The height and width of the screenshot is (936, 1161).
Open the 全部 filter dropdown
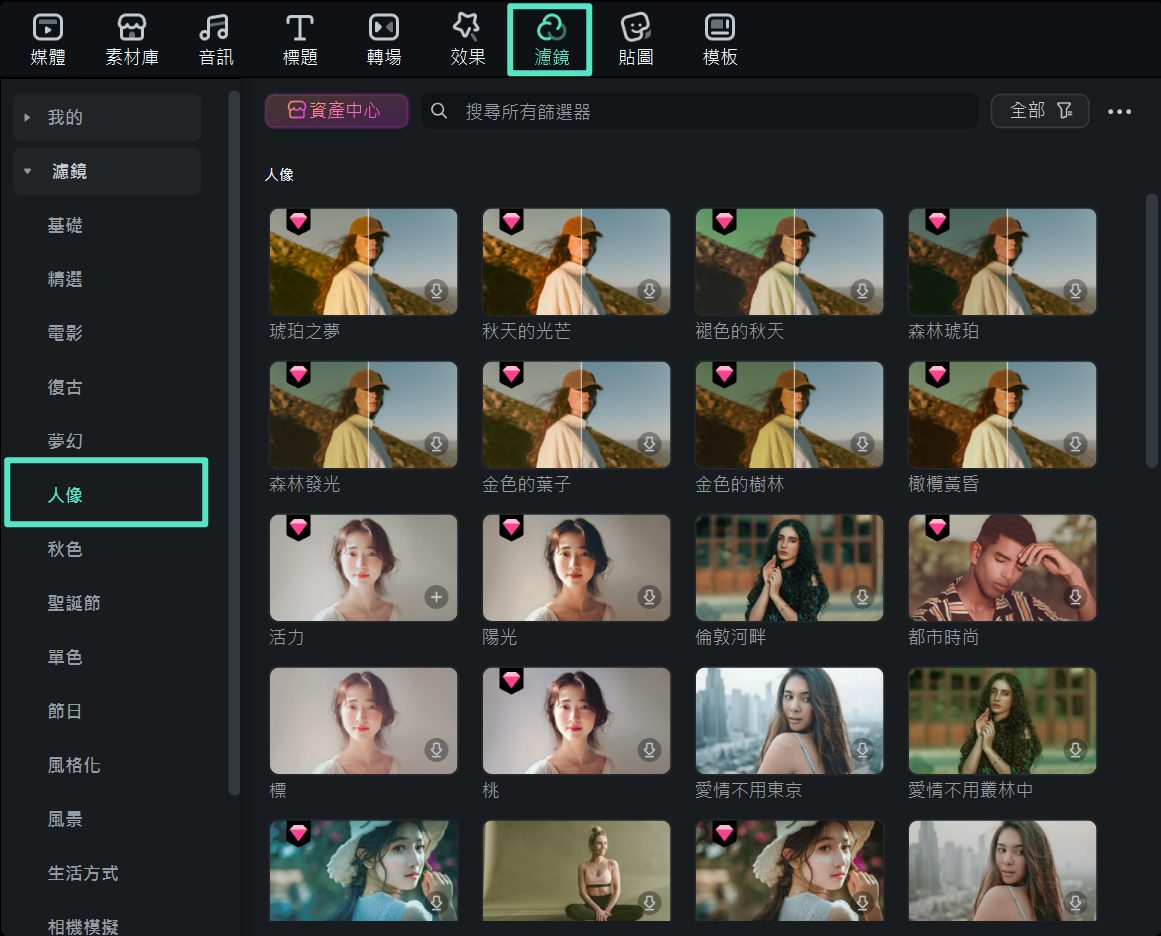click(x=1039, y=111)
